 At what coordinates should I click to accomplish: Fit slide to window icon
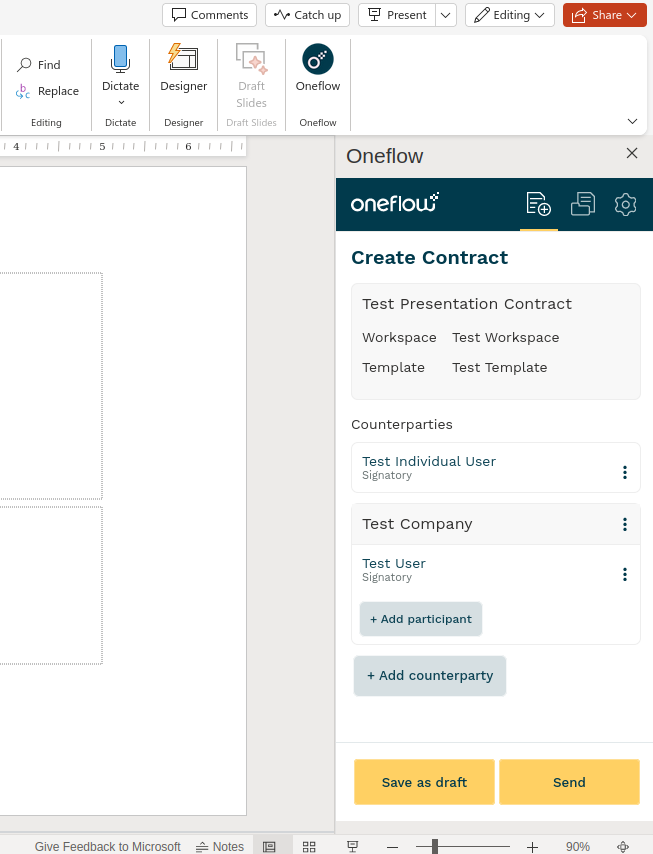623,846
